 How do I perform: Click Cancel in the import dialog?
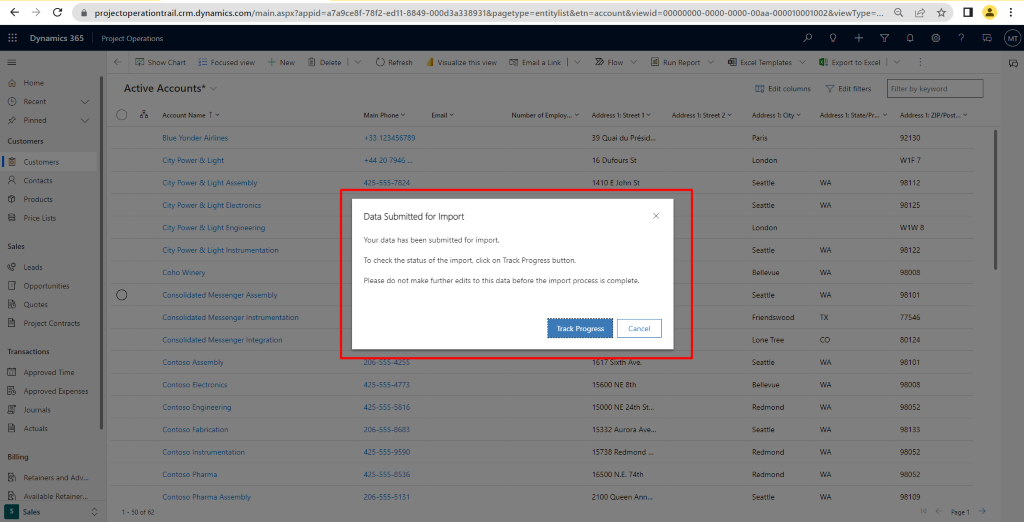click(x=639, y=329)
